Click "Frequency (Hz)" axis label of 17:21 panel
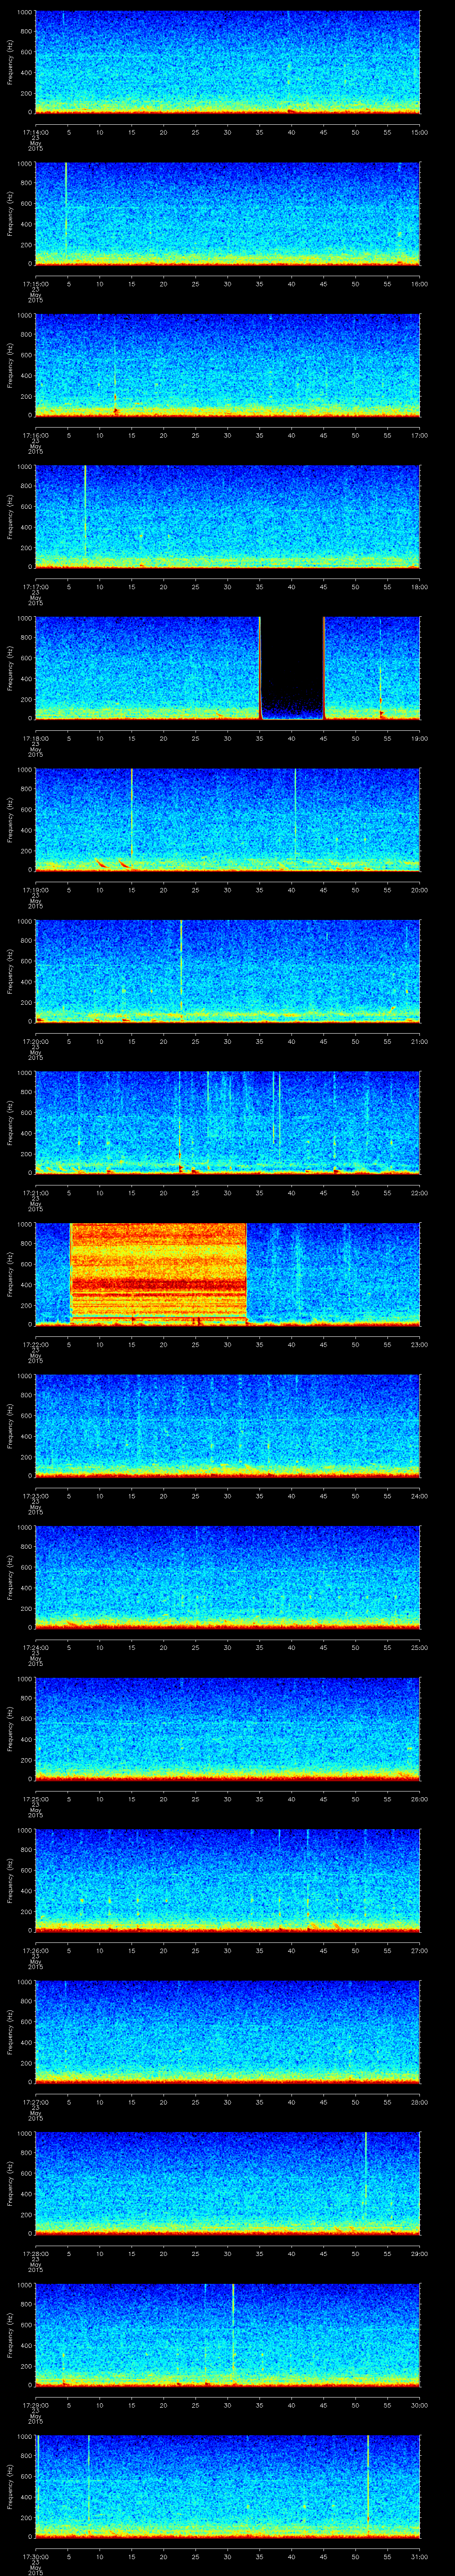This screenshot has height=2576, width=455. tap(10, 1122)
